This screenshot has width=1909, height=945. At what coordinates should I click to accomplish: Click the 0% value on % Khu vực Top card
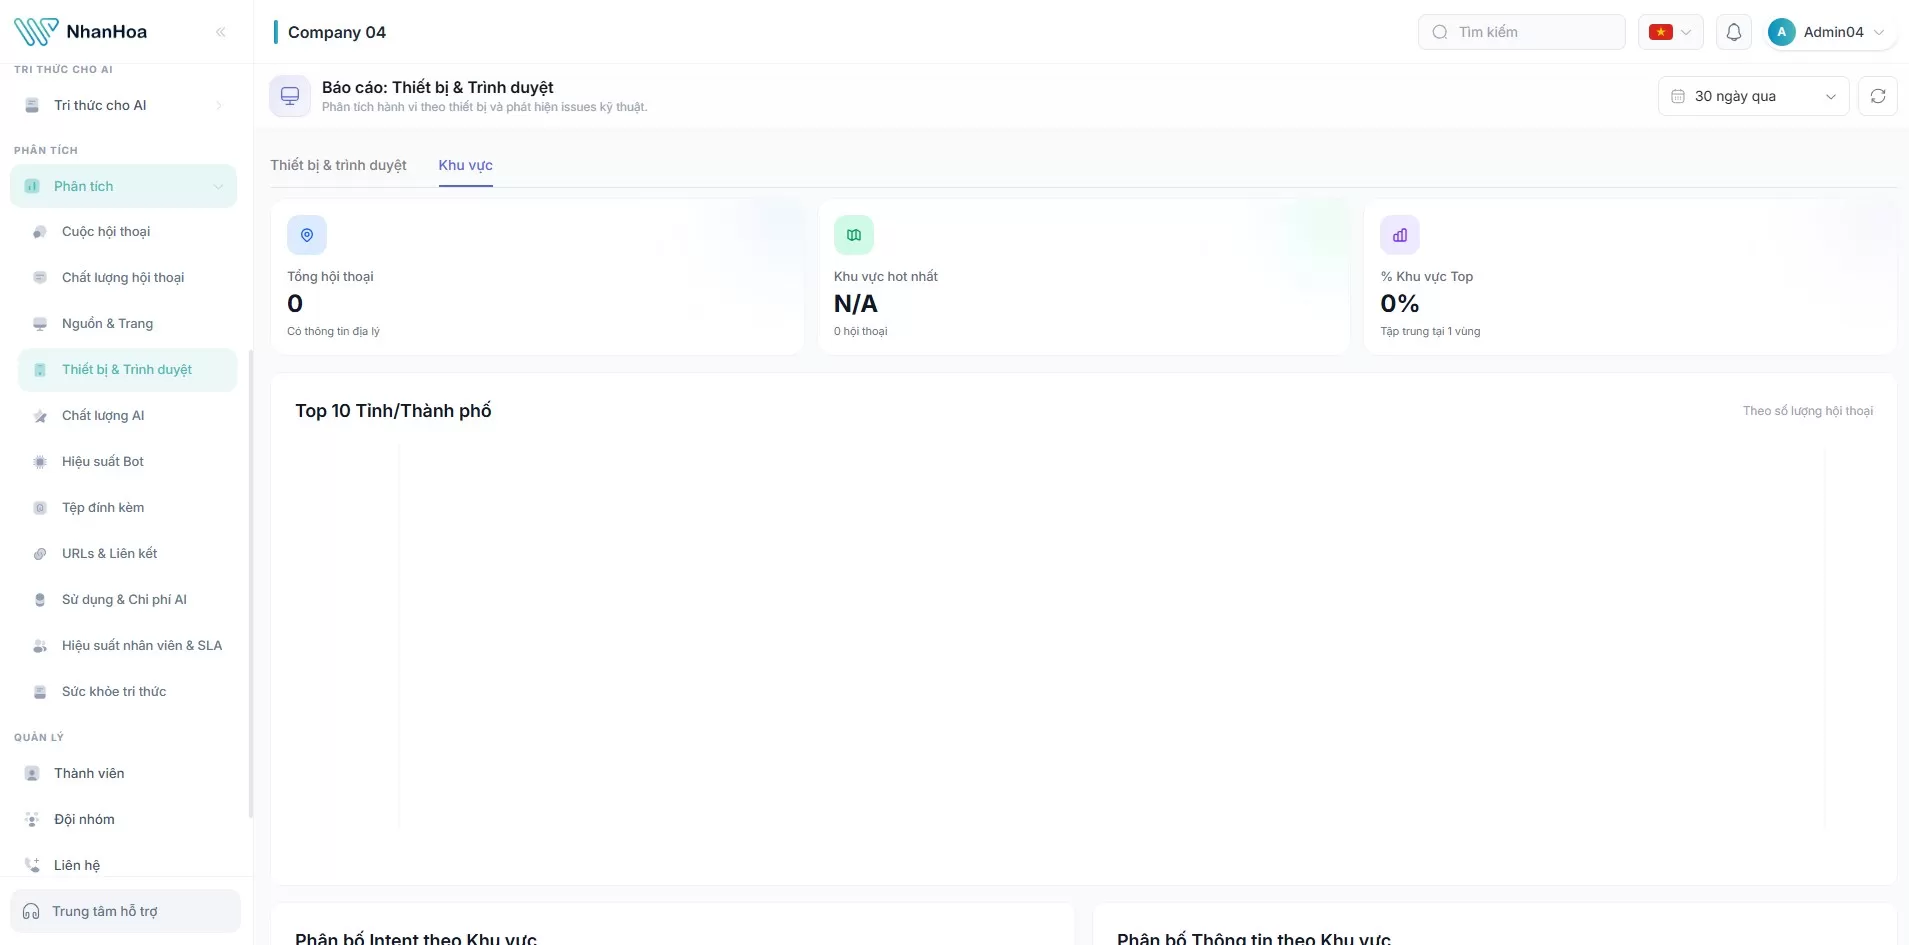(x=1400, y=304)
